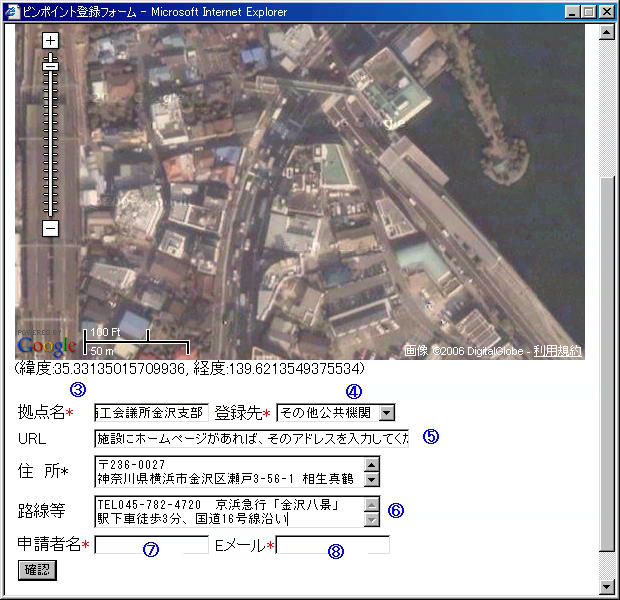Image resolution: width=620 pixels, height=600 pixels.
Task: Click the Internet Explorer title bar icon
Action: [x=12, y=11]
